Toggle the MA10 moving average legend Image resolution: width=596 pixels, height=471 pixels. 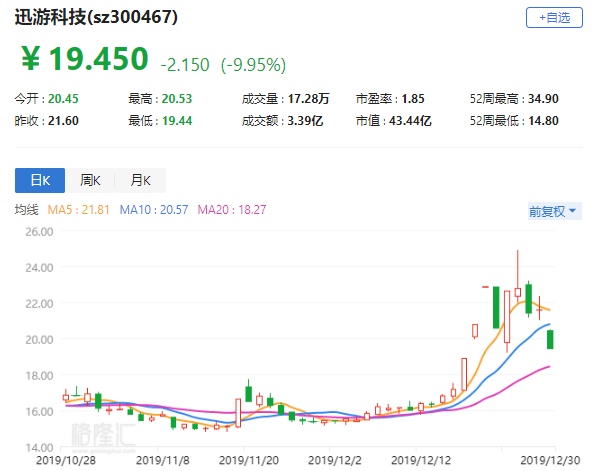(154, 209)
